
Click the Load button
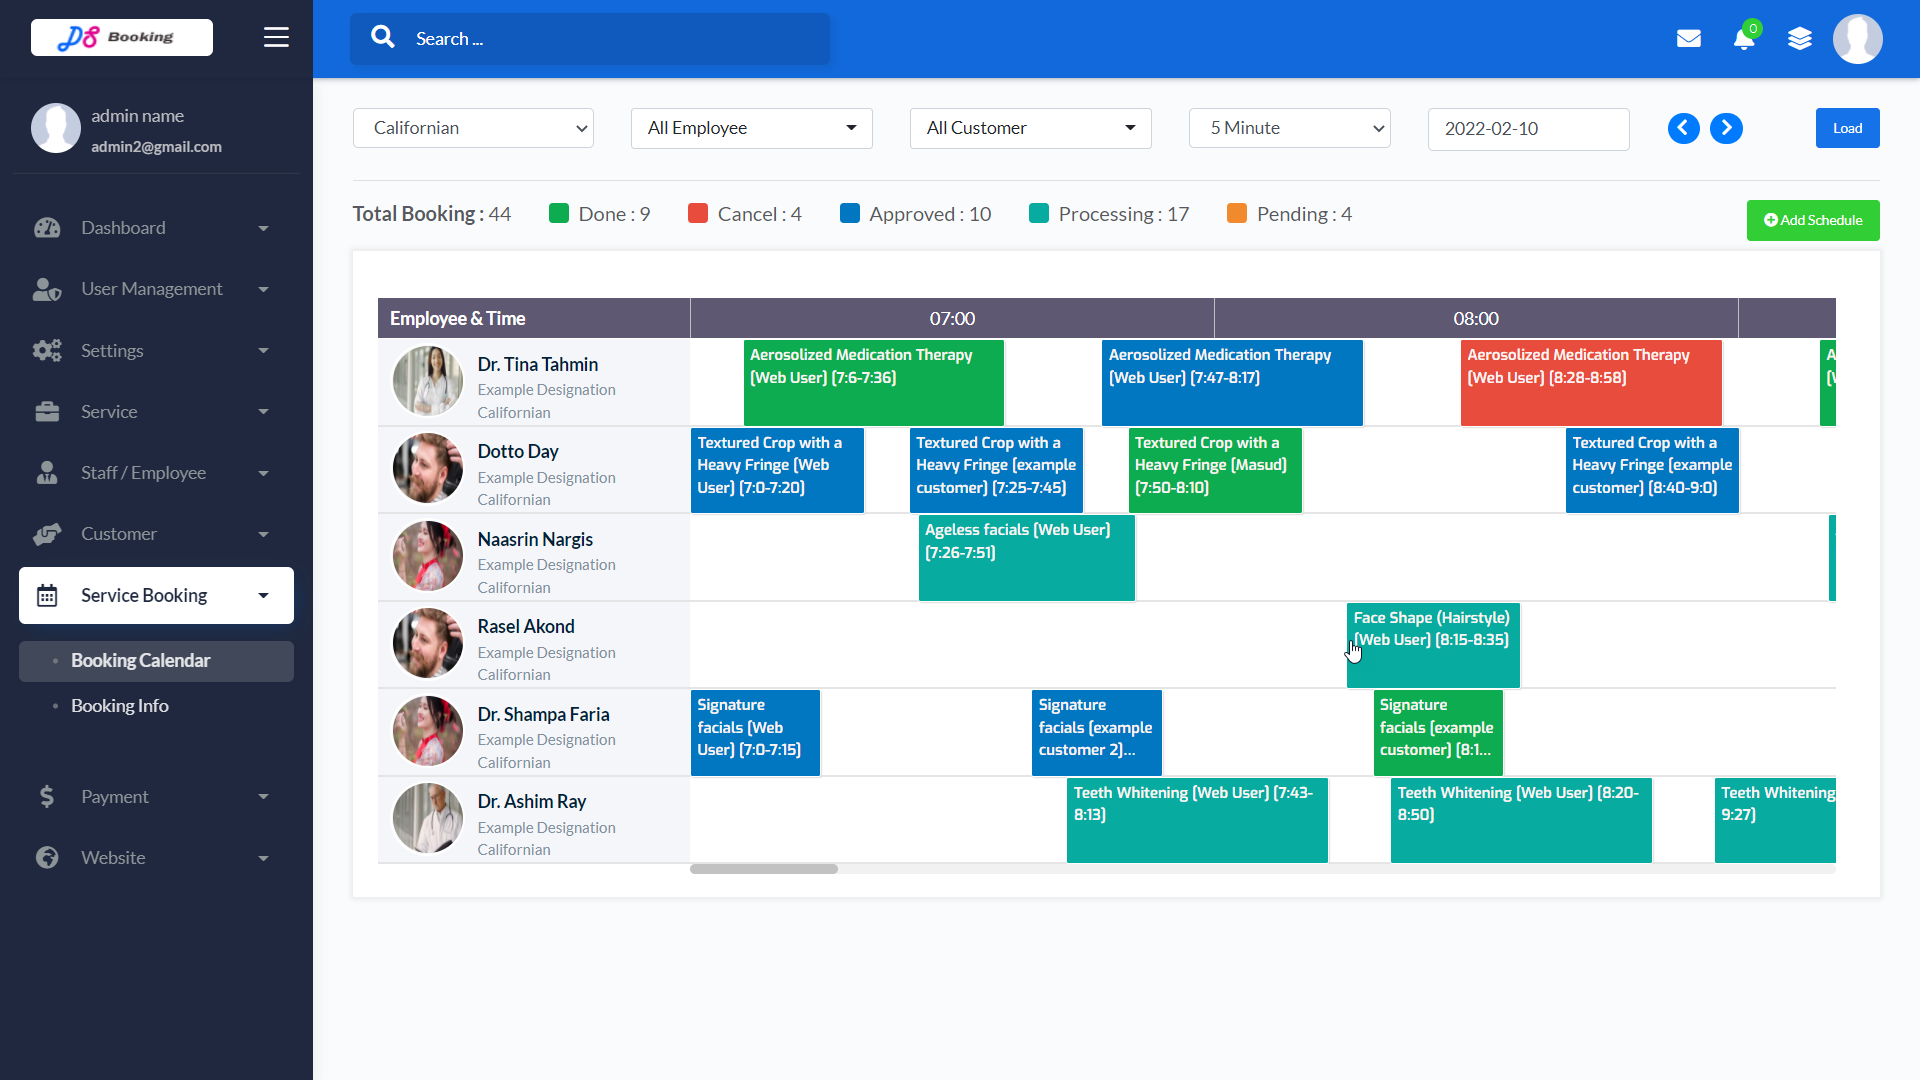pyautogui.click(x=1847, y=128)
